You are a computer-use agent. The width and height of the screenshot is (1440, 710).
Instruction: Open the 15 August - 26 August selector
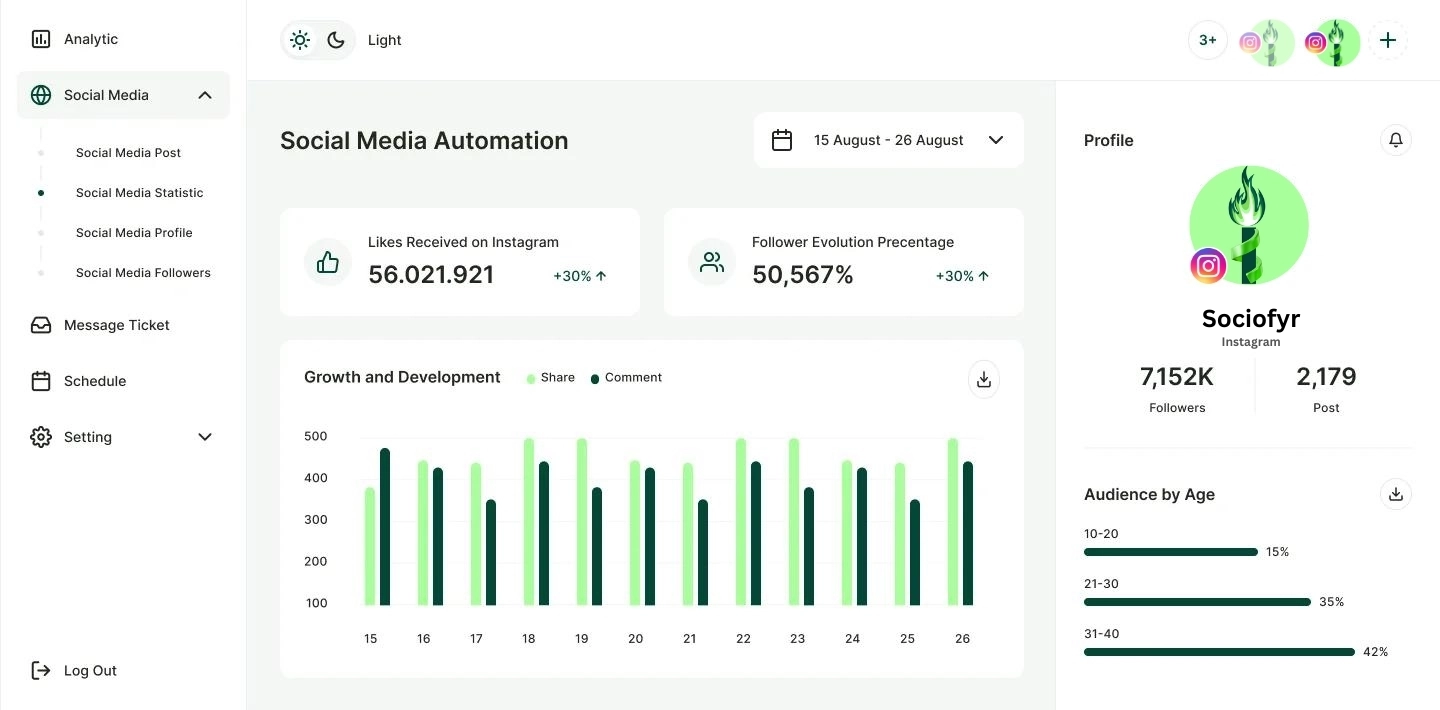pyautogui.click(x=889, y=140)
